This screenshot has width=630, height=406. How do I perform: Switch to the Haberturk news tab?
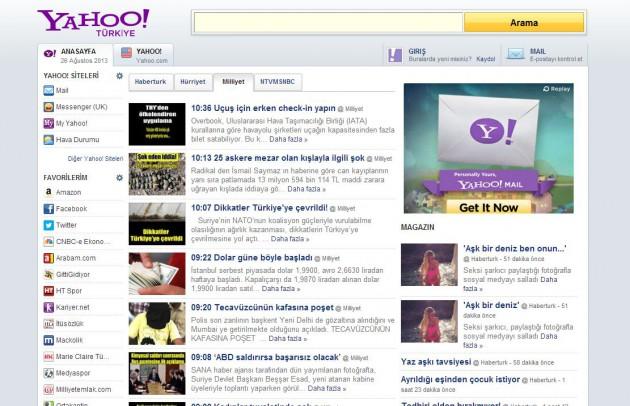[x=150, y=82]
